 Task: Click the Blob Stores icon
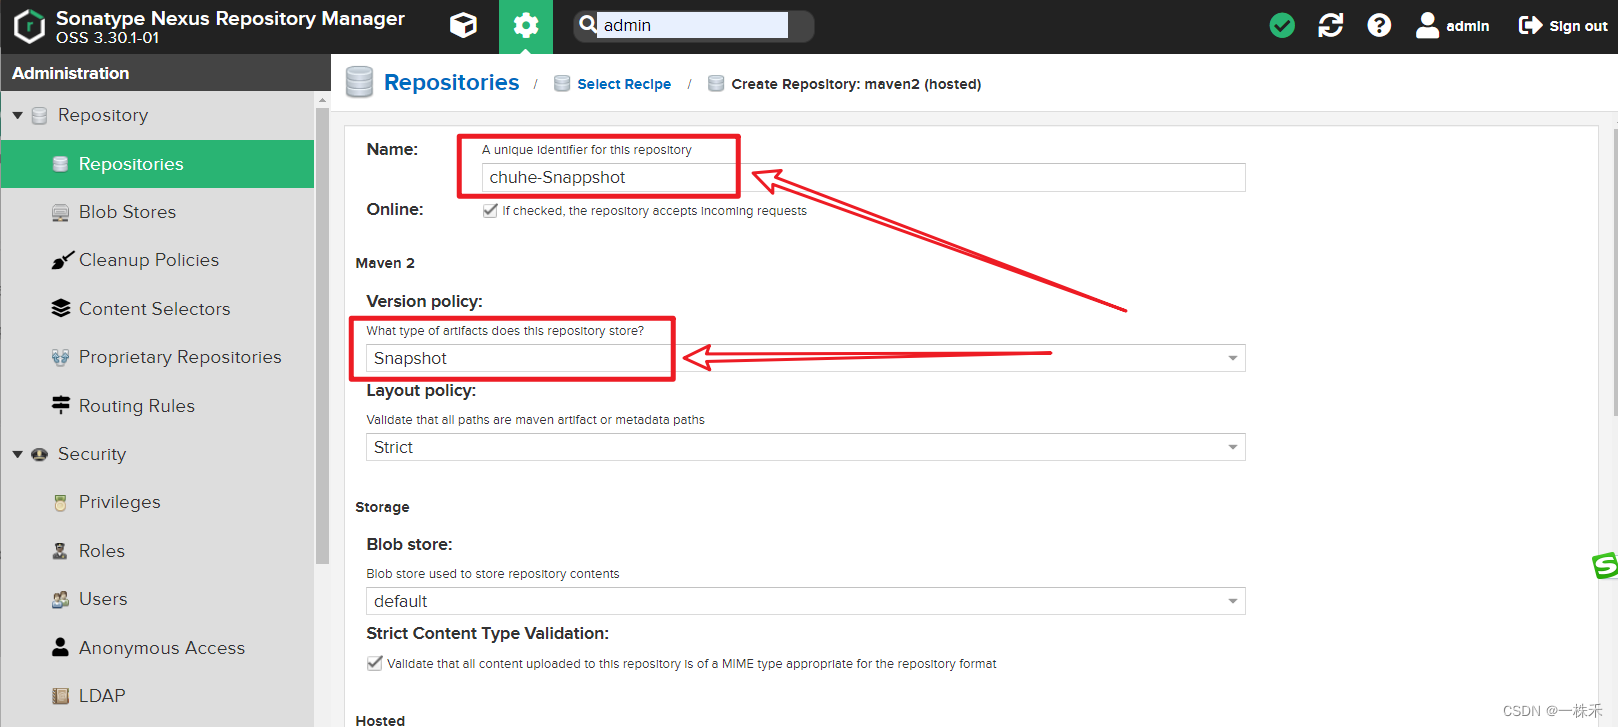(x=60, y=212)
